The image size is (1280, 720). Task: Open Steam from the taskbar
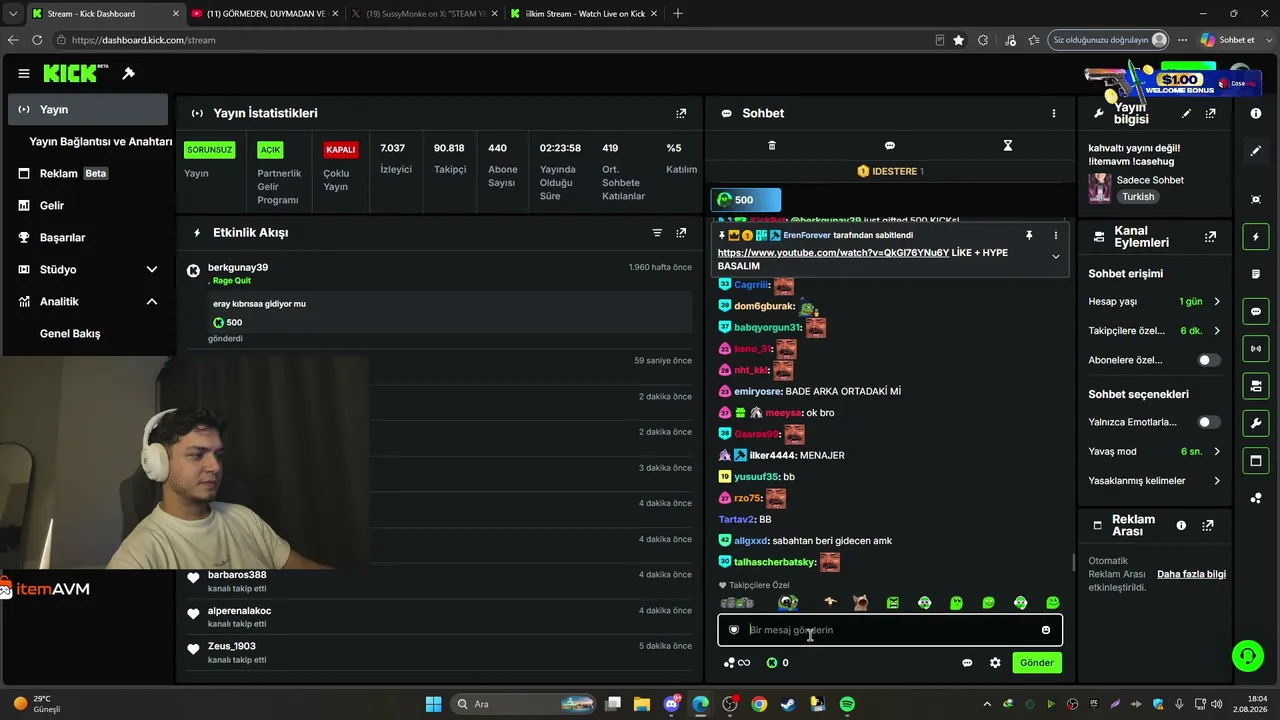(x=788, y=704)
